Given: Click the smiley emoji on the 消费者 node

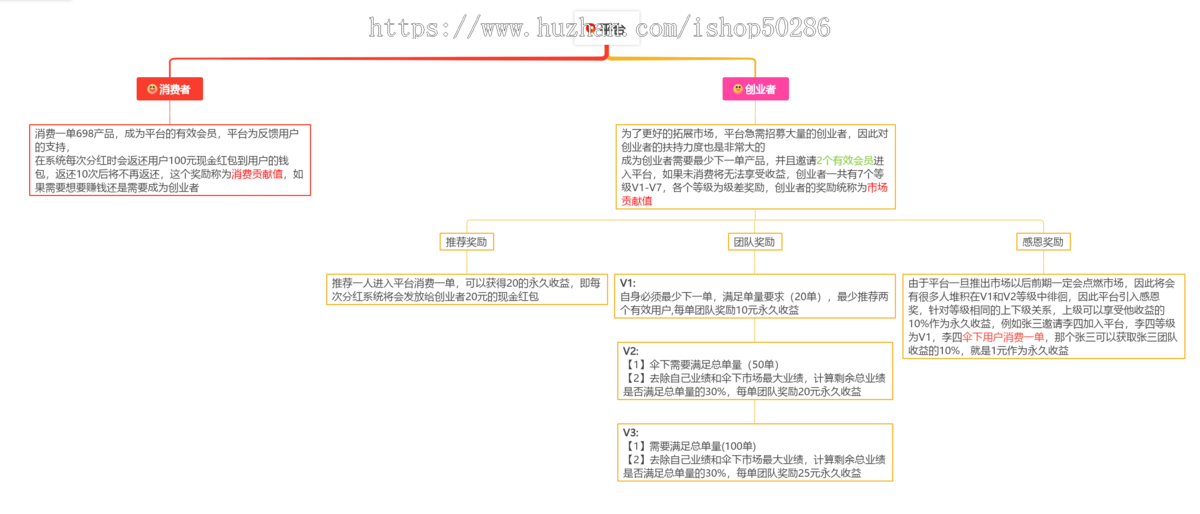Looking at the screenshot, I should point(152,89).
